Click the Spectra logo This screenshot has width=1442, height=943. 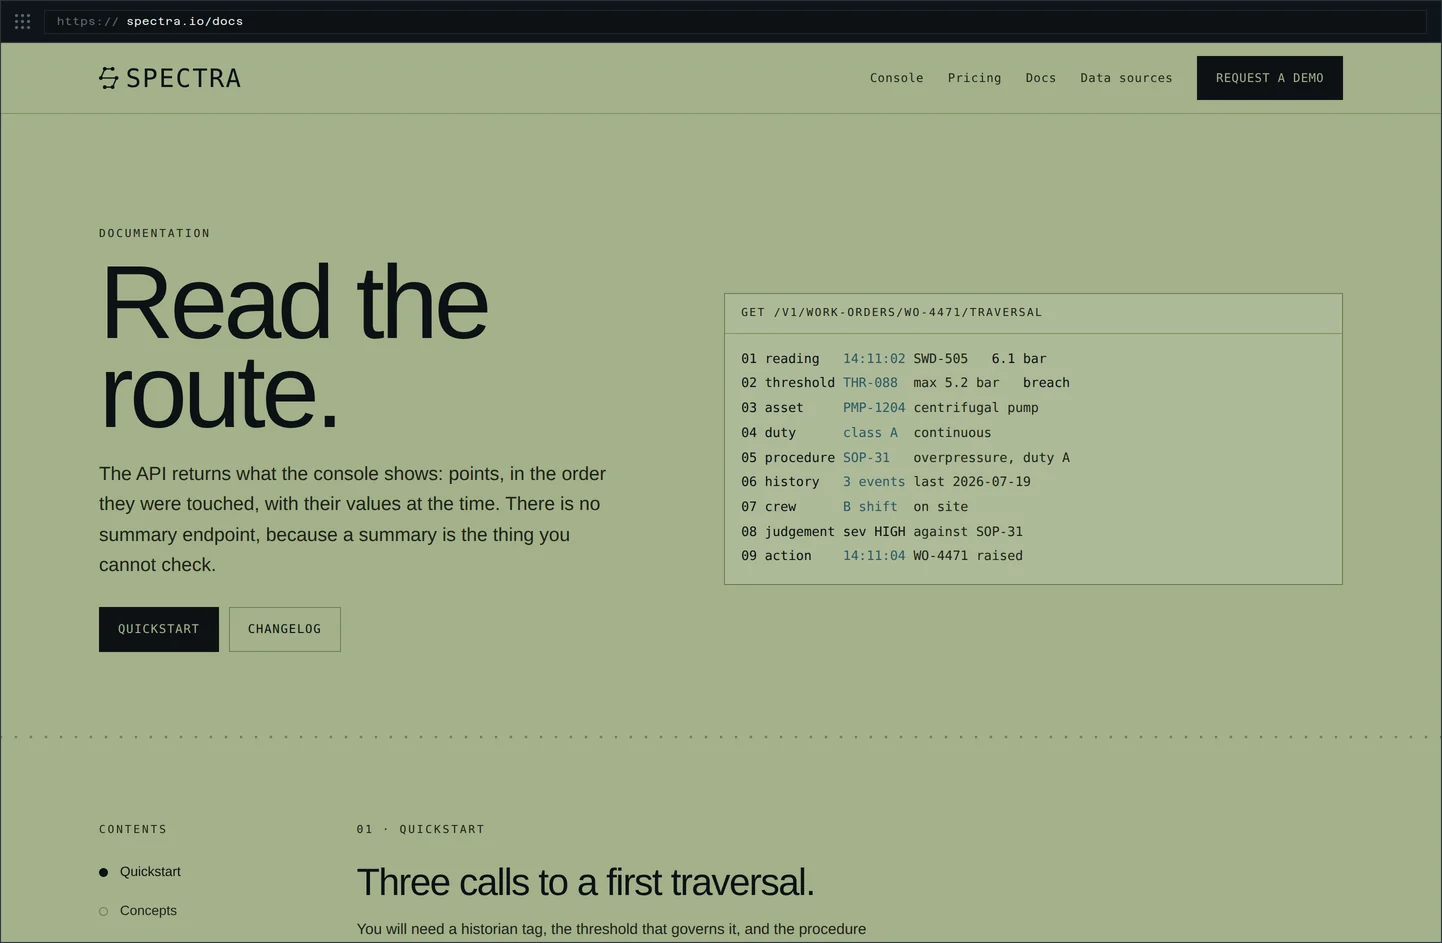coord(170,78)
